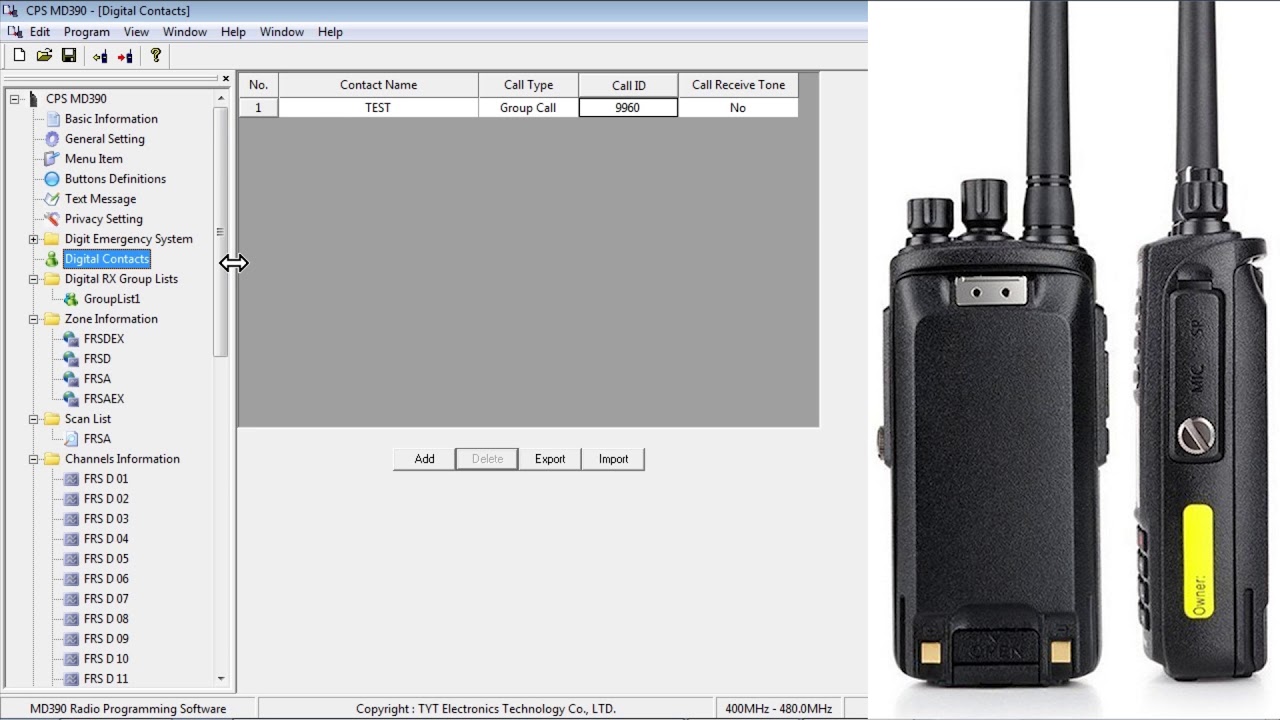The width and height of the screenshot is (1280, 720).
Task: Select the GroupList1 group icon
Action: click(x=71, y=299)
